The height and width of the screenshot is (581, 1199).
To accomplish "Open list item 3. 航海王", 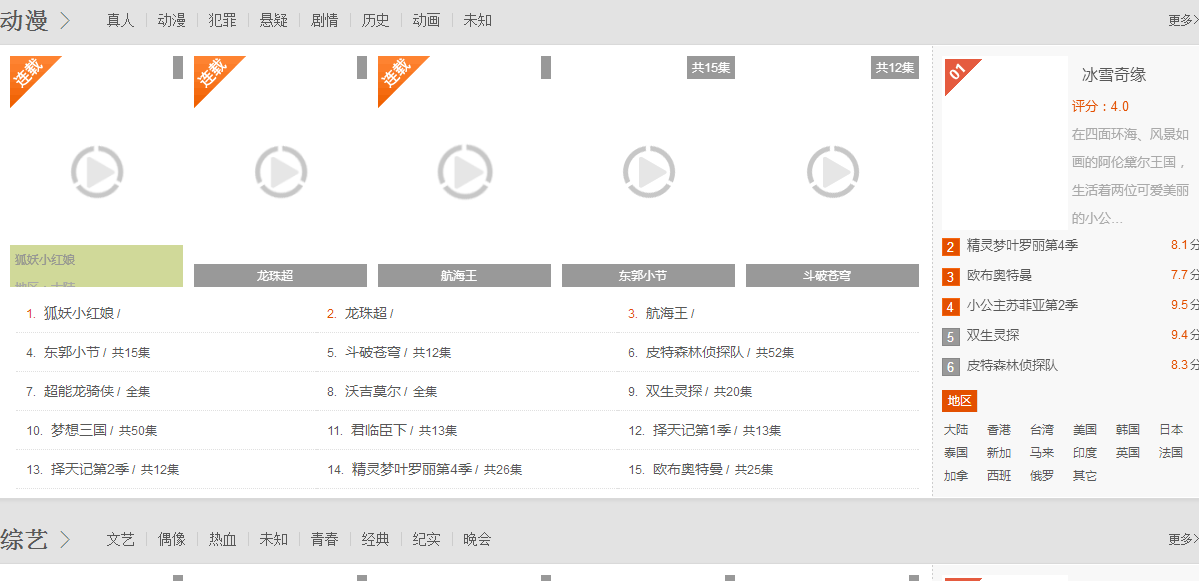I will pyautogui.click(x=667, y=313).
